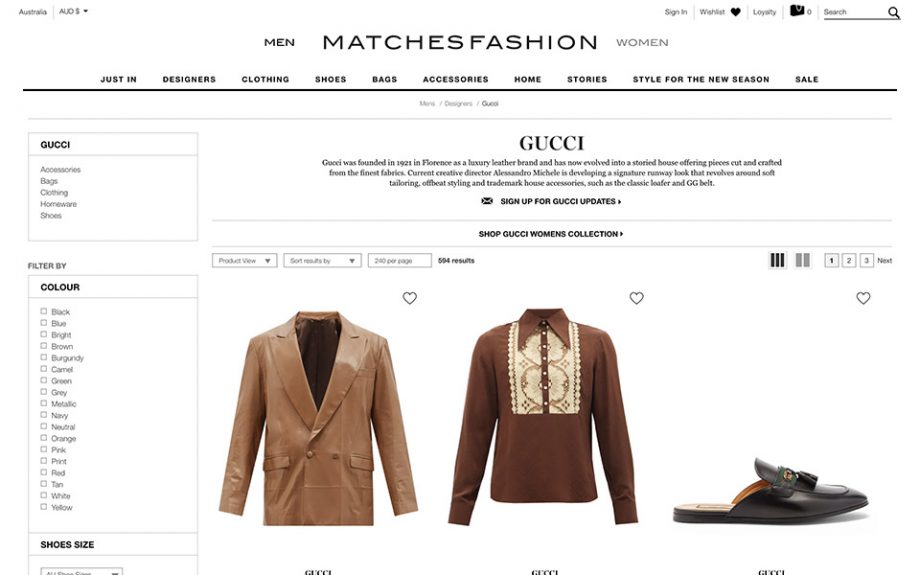Click Shop Gucci Womens Collection link
This screenshot has width=920, height=575.
coord(551,234)
